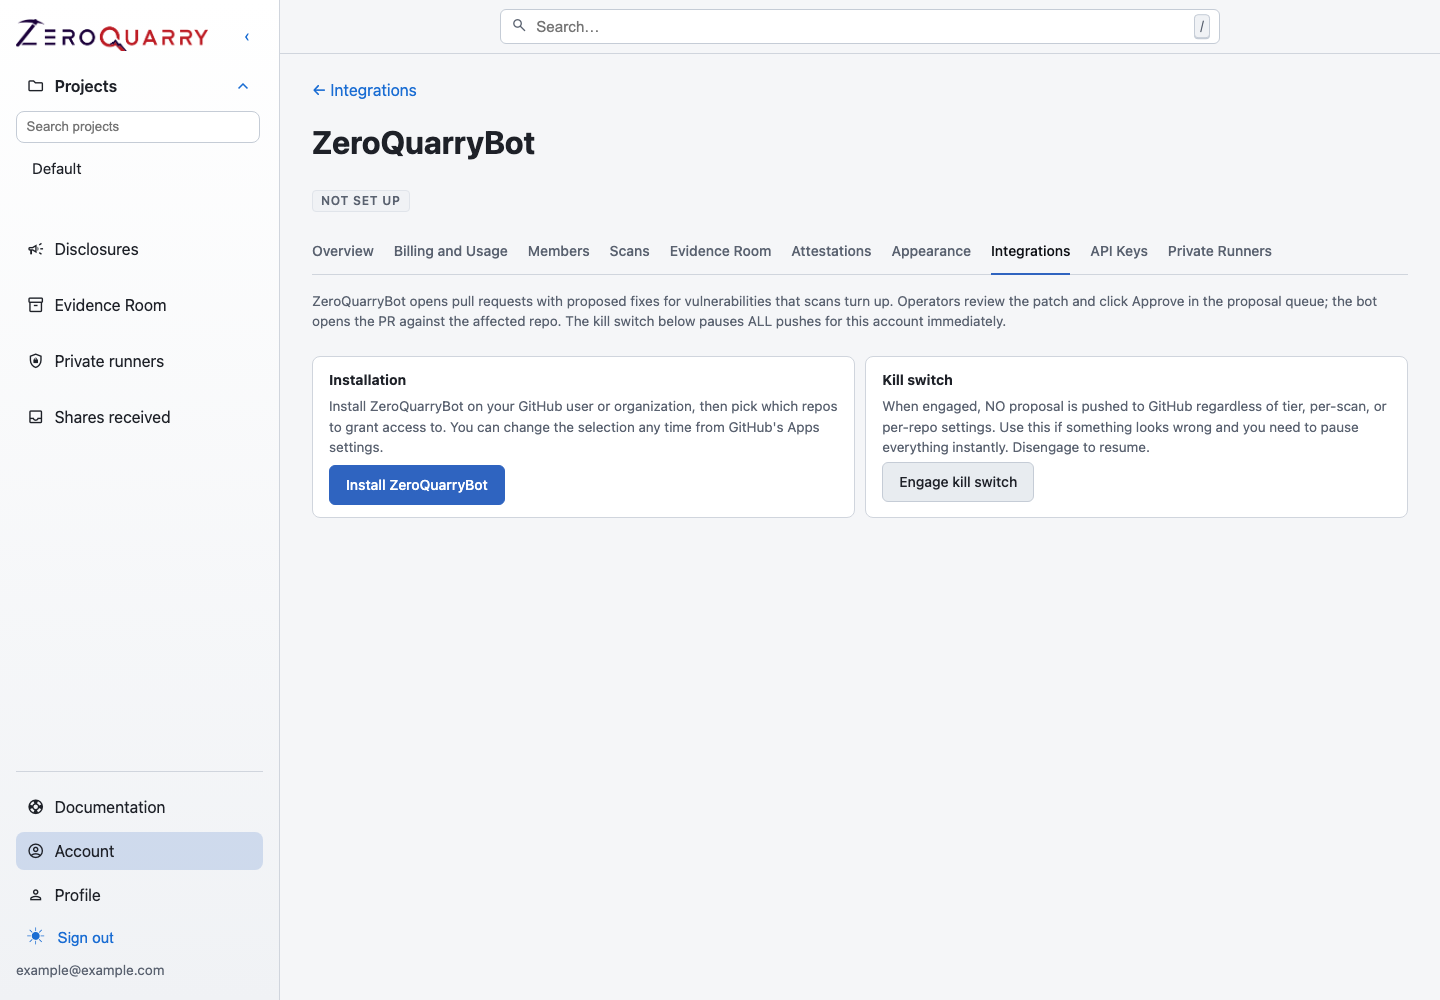
Task: Click the Disclosures megaphone icon
Action: tap(36, 249)
